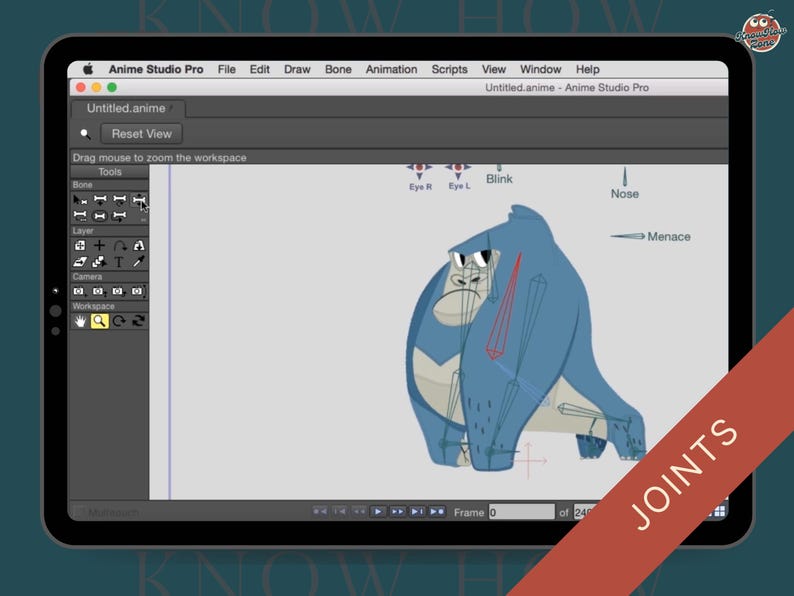
Task: Open the display quality grid icon
Action: tap(720, 511)
